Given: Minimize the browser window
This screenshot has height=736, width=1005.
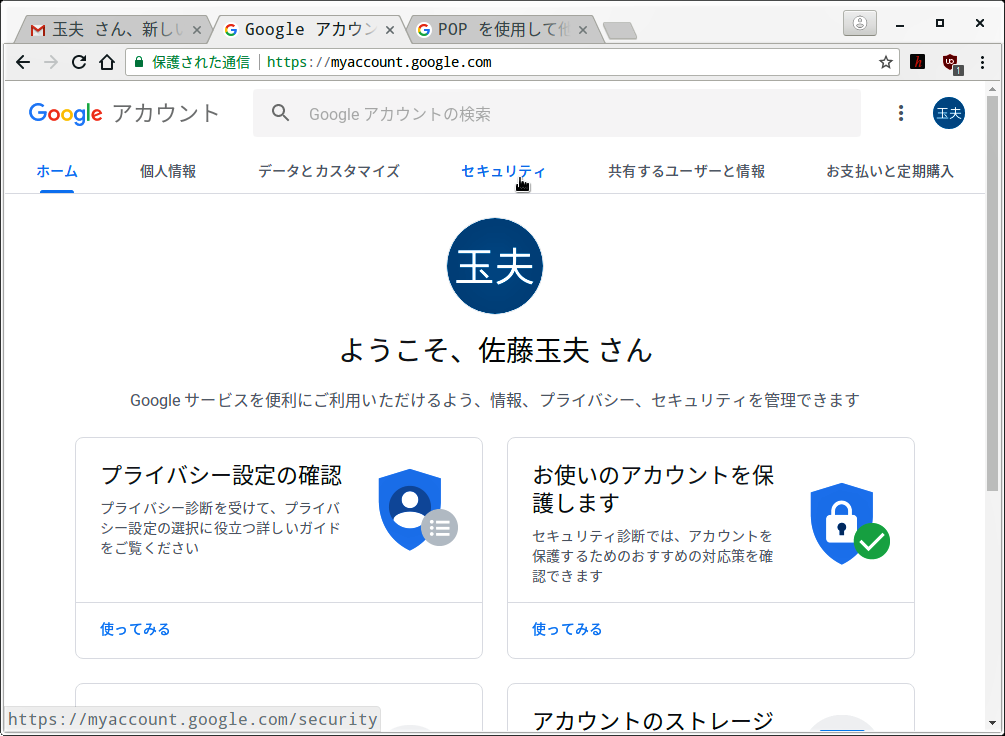Looking at the screenshot, I should point(900,24).
